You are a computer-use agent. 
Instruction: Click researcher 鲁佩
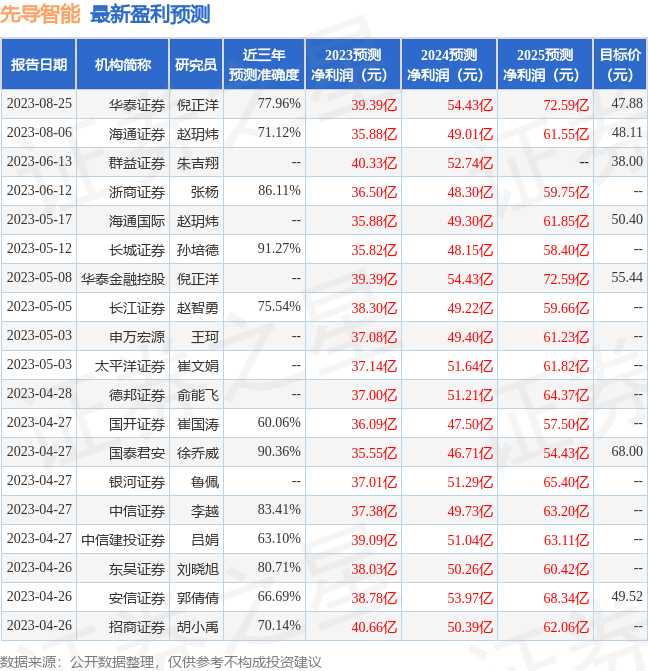205,482
